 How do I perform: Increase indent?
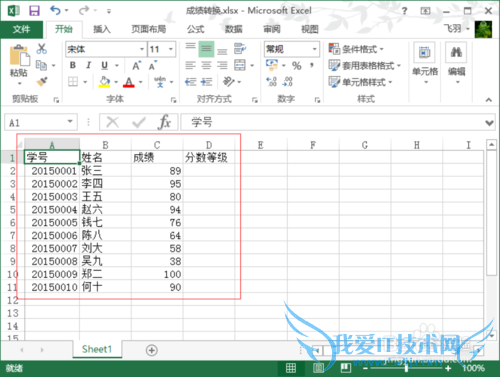(x=206, y=82)
